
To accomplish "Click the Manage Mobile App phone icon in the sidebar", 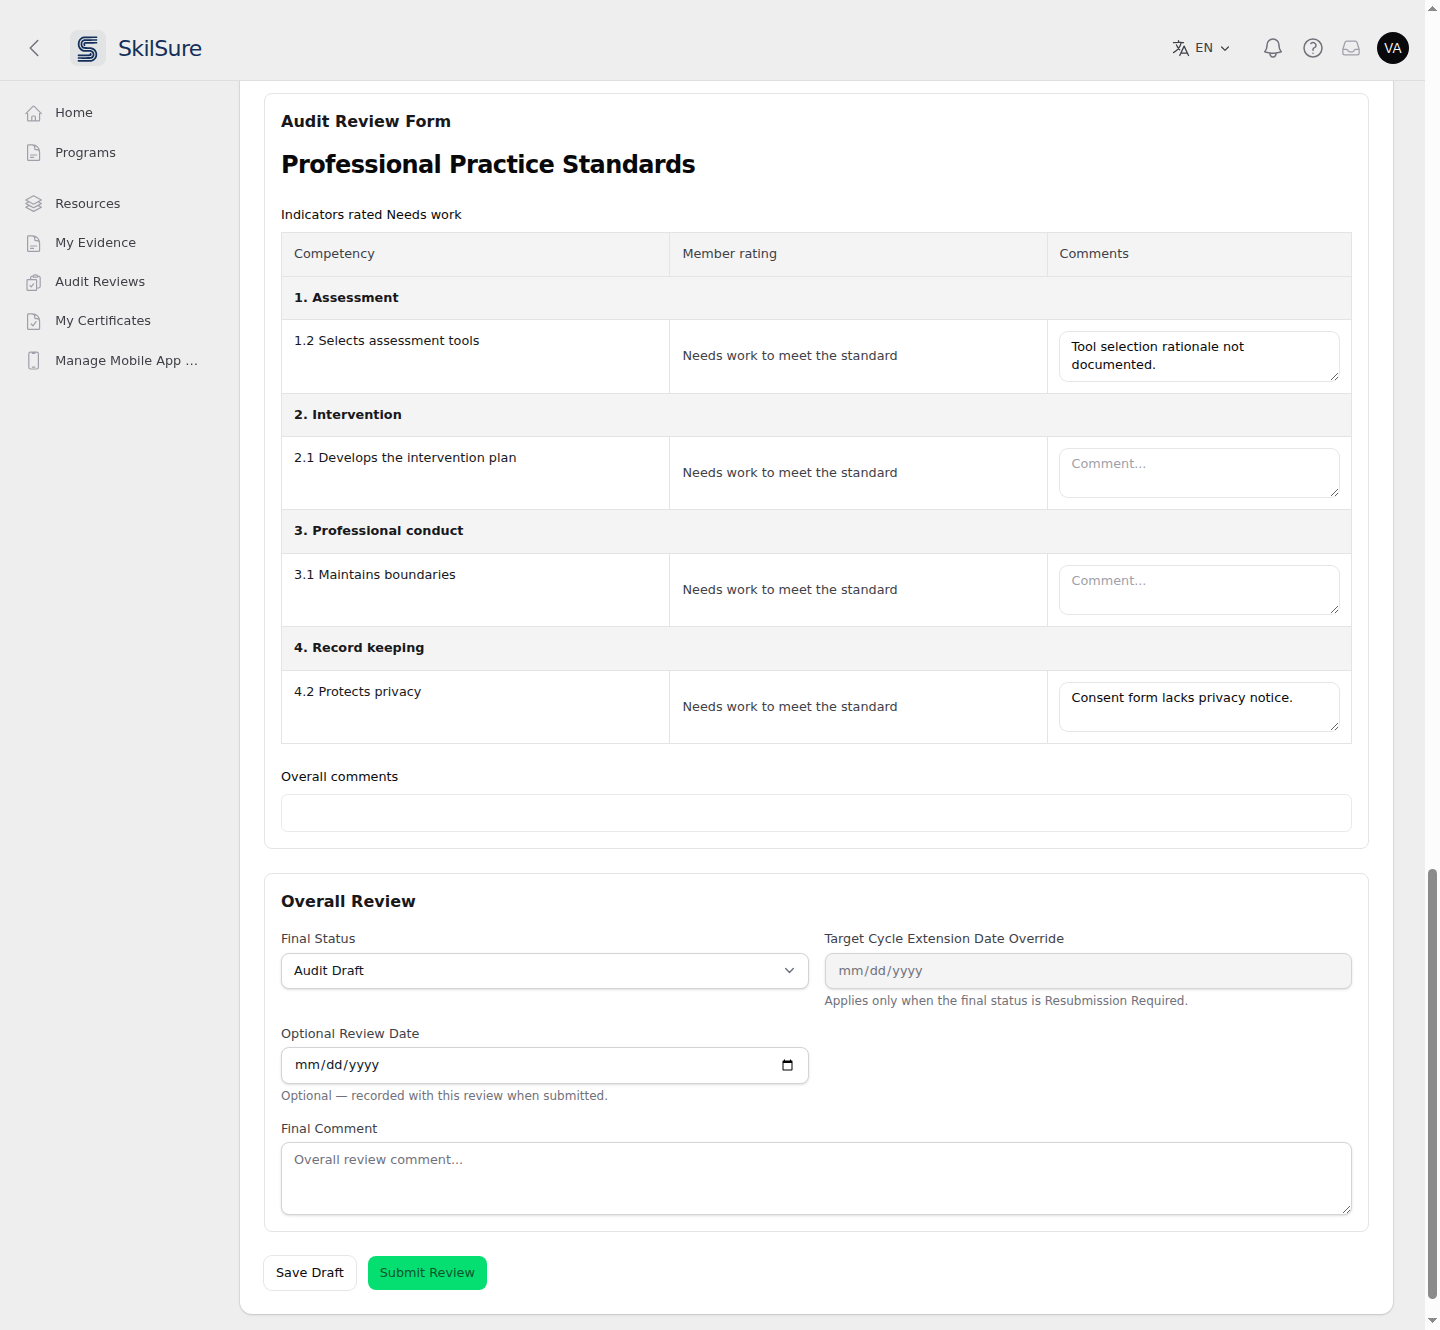I will (x=34, y=361).
